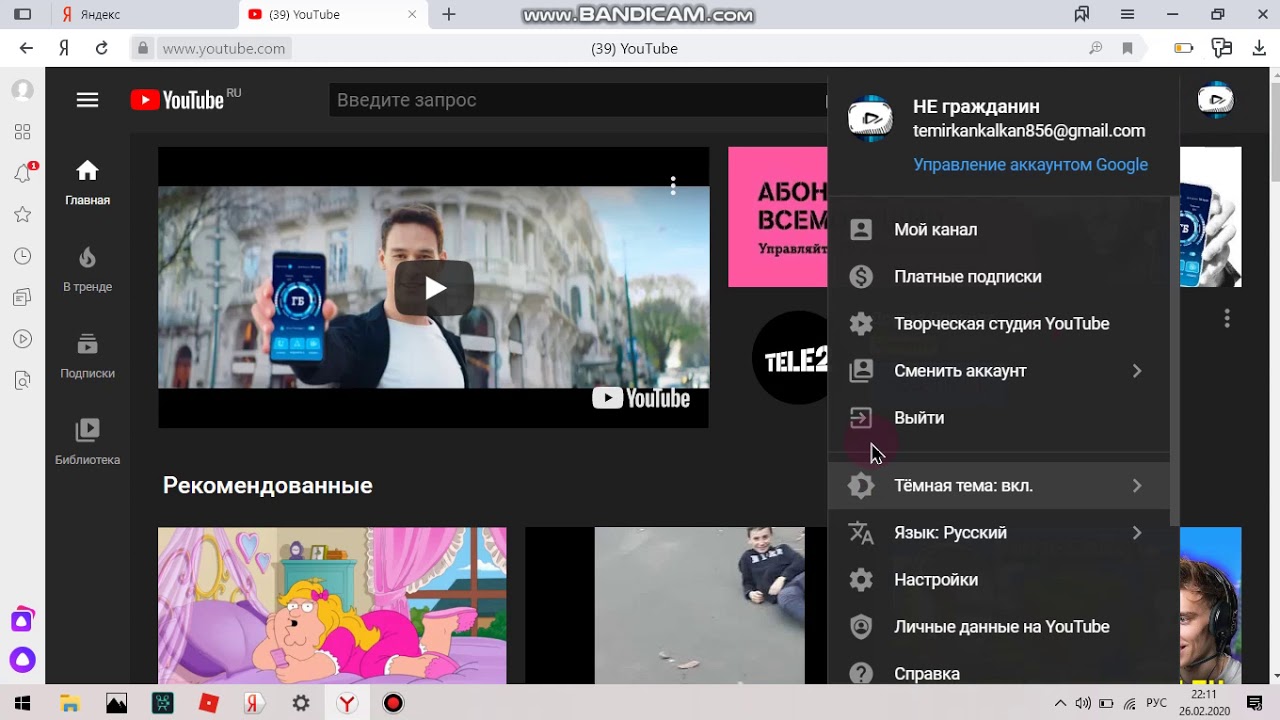
Task: Open Личные данные на YouTube
Action: pyautogui.click(x=998, y=626)
